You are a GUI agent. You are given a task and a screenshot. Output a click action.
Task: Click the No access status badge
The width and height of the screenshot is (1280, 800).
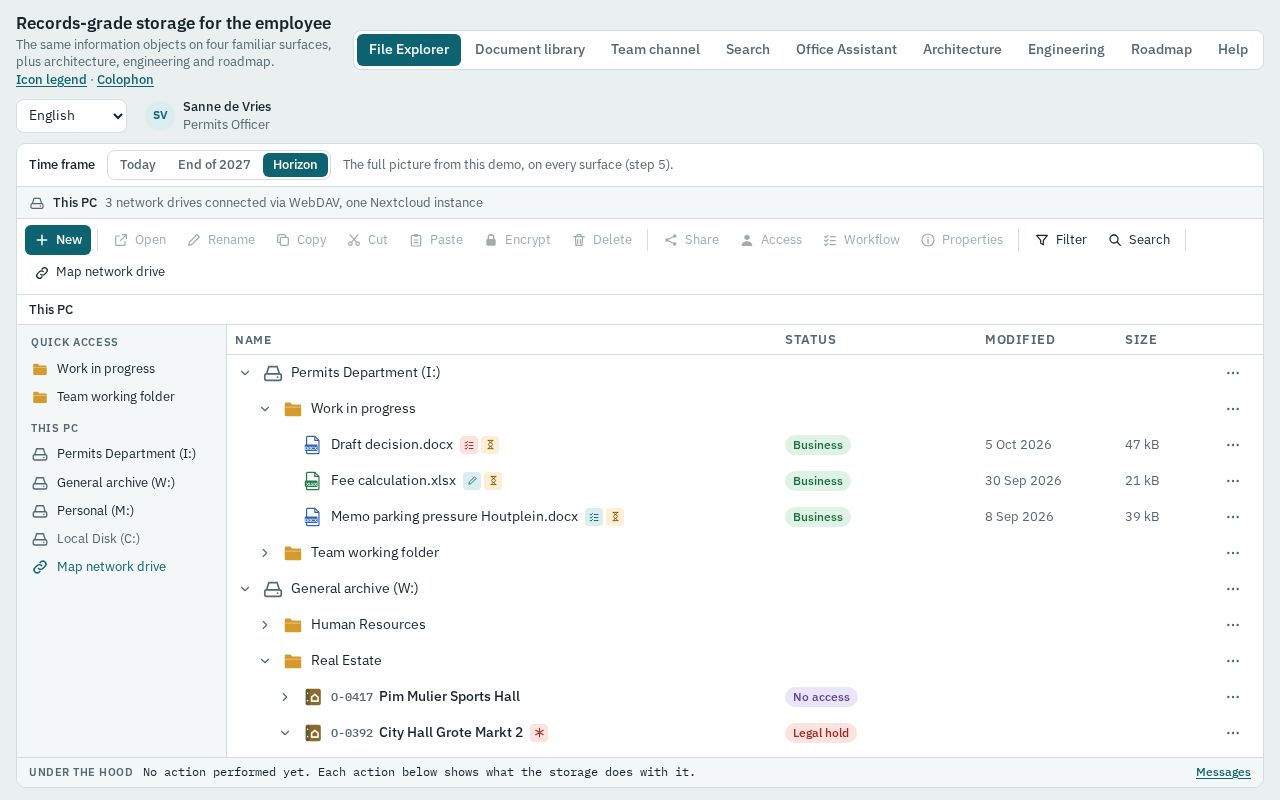(x=821, y=697)
